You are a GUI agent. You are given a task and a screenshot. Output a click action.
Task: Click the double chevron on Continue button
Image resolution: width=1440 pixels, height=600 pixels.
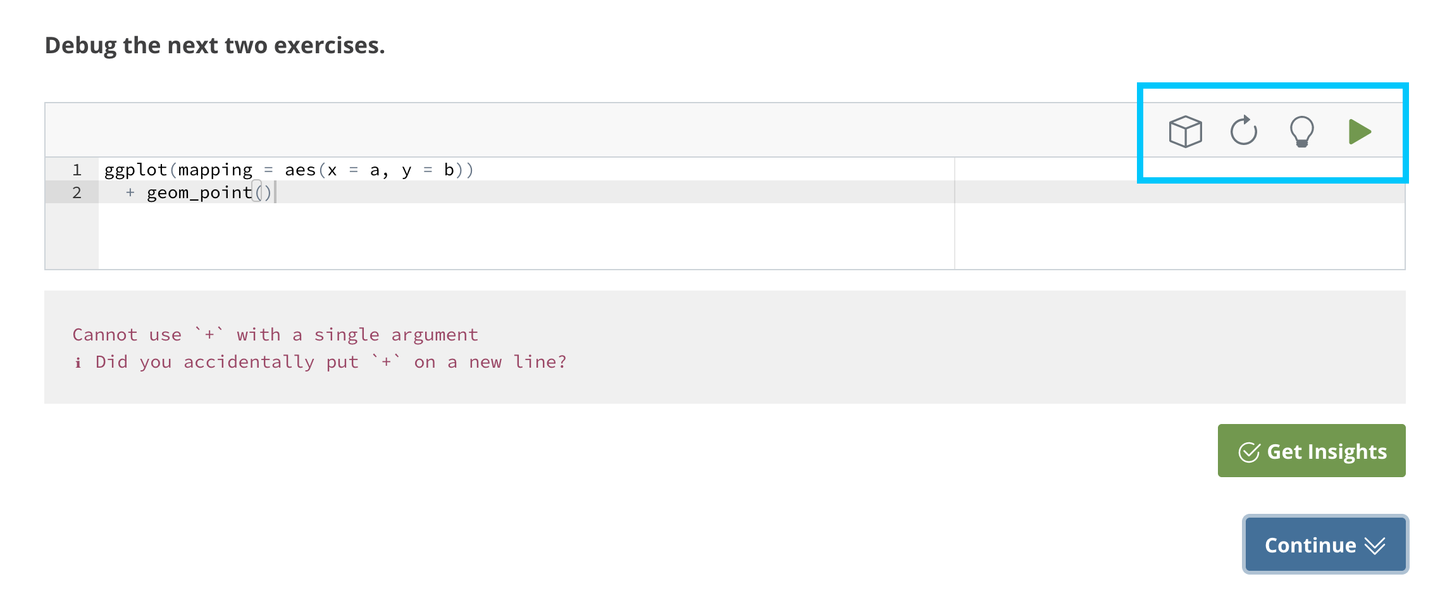[1375, 545]
